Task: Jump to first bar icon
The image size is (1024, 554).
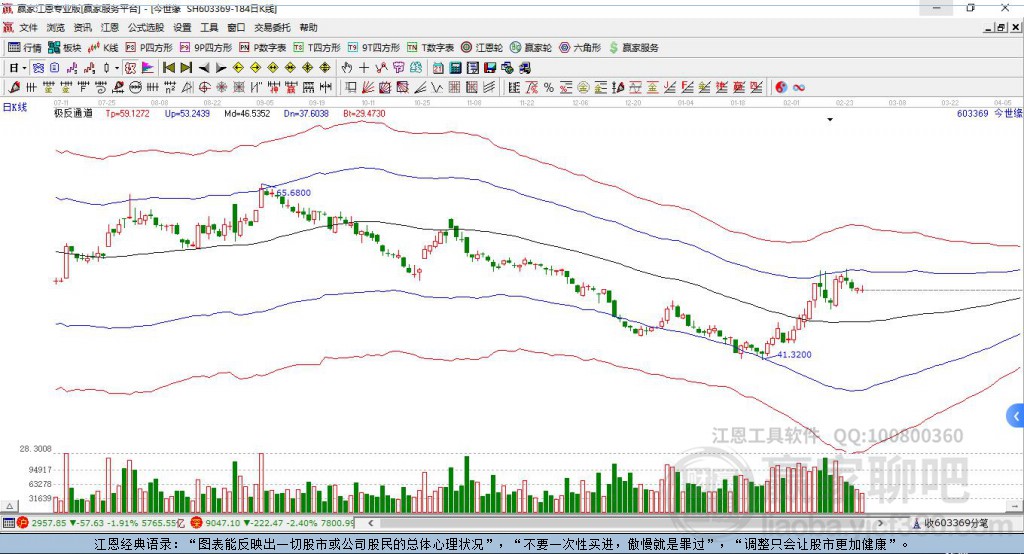Action: [168, 68]
